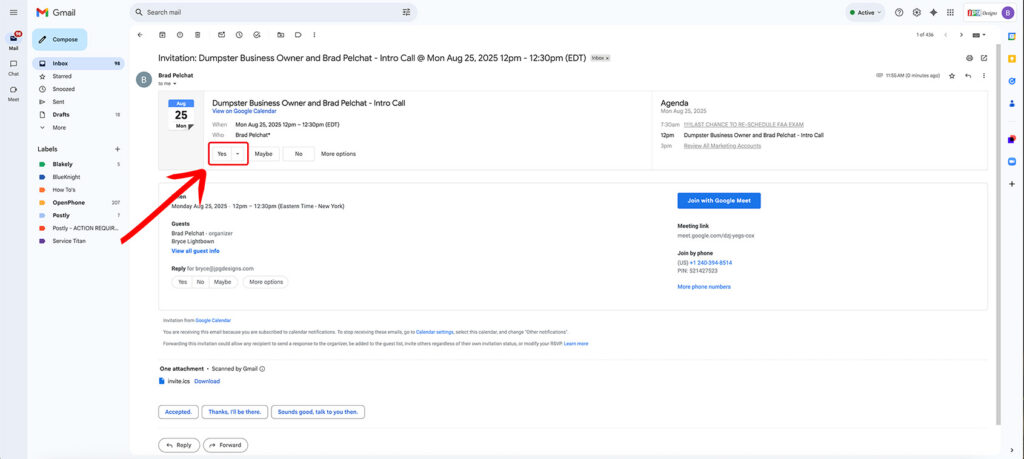Open the Drafts folder
The image size is (1024, 459).
point(61,115)
